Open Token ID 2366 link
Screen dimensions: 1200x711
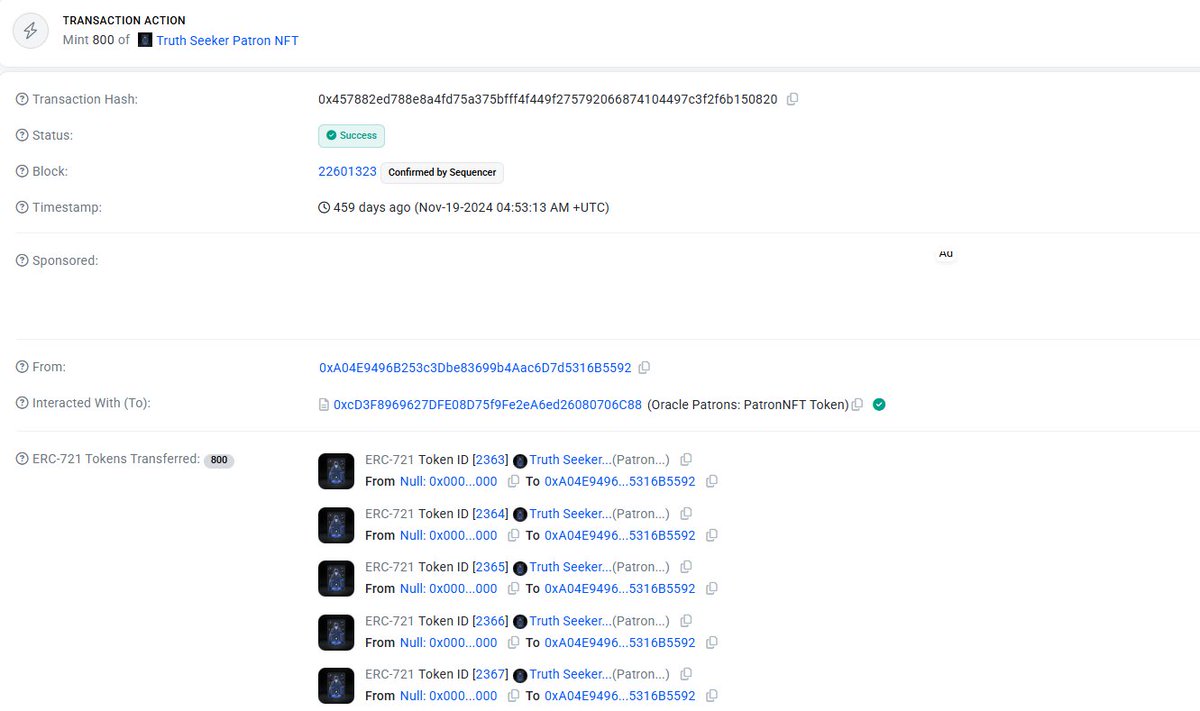pos(490,620)
